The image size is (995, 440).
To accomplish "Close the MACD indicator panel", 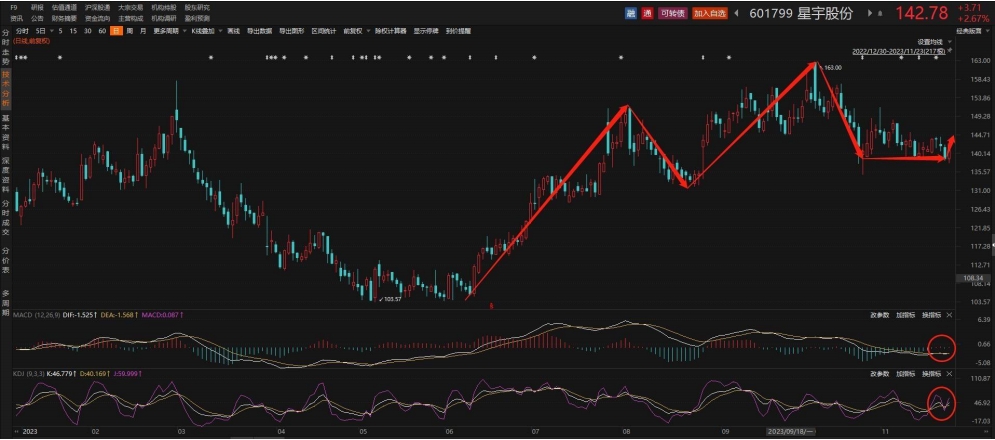I will point(949,315).
